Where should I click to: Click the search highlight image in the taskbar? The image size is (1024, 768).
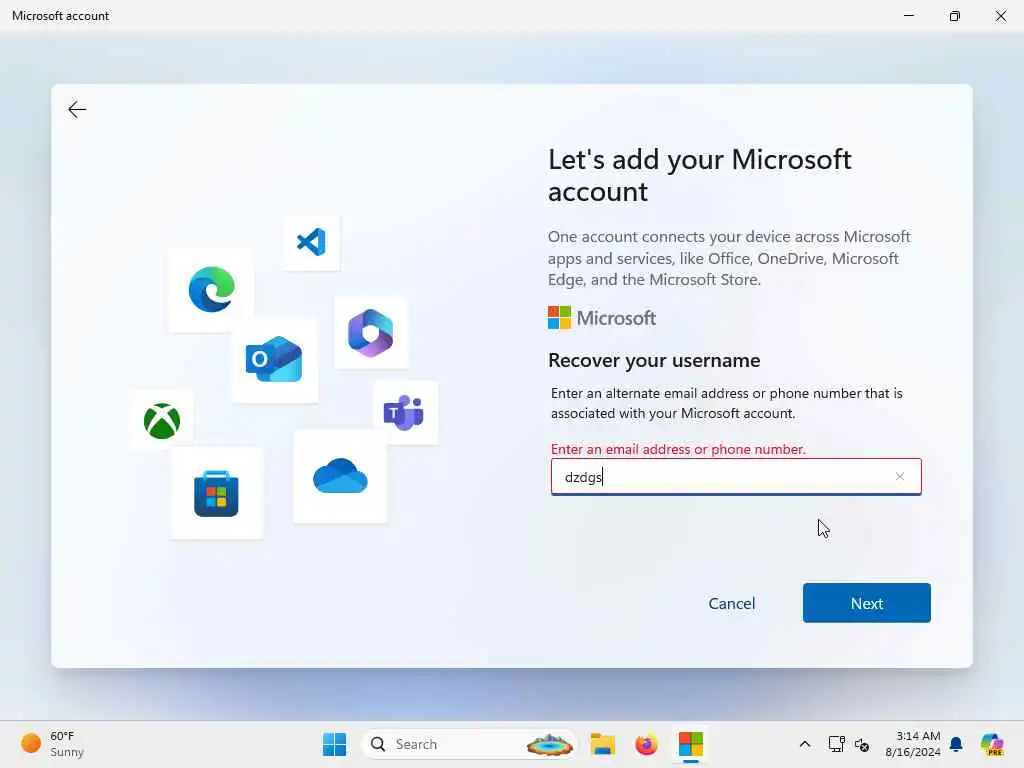click(x=549, y=744)
